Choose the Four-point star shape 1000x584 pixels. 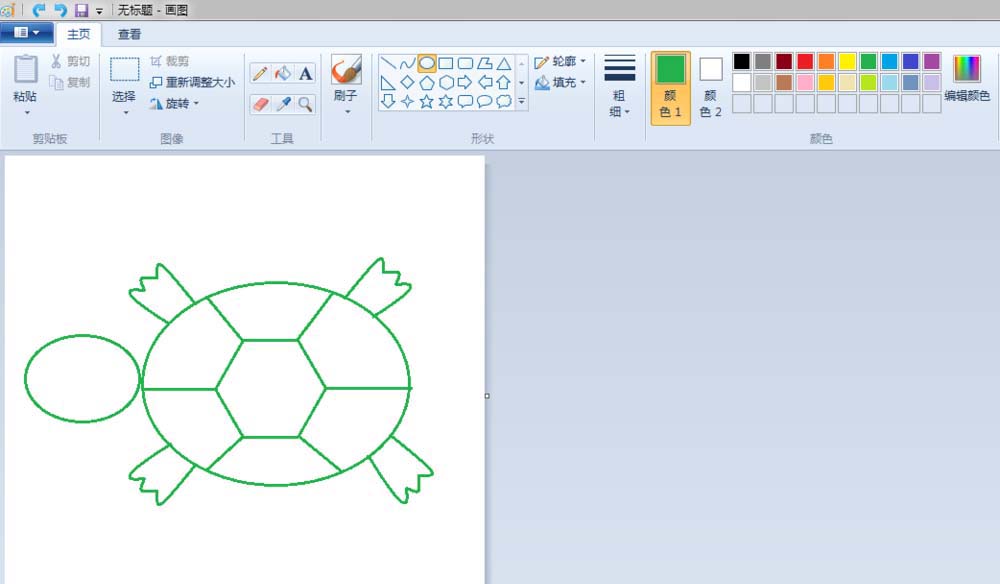point(407,101)
